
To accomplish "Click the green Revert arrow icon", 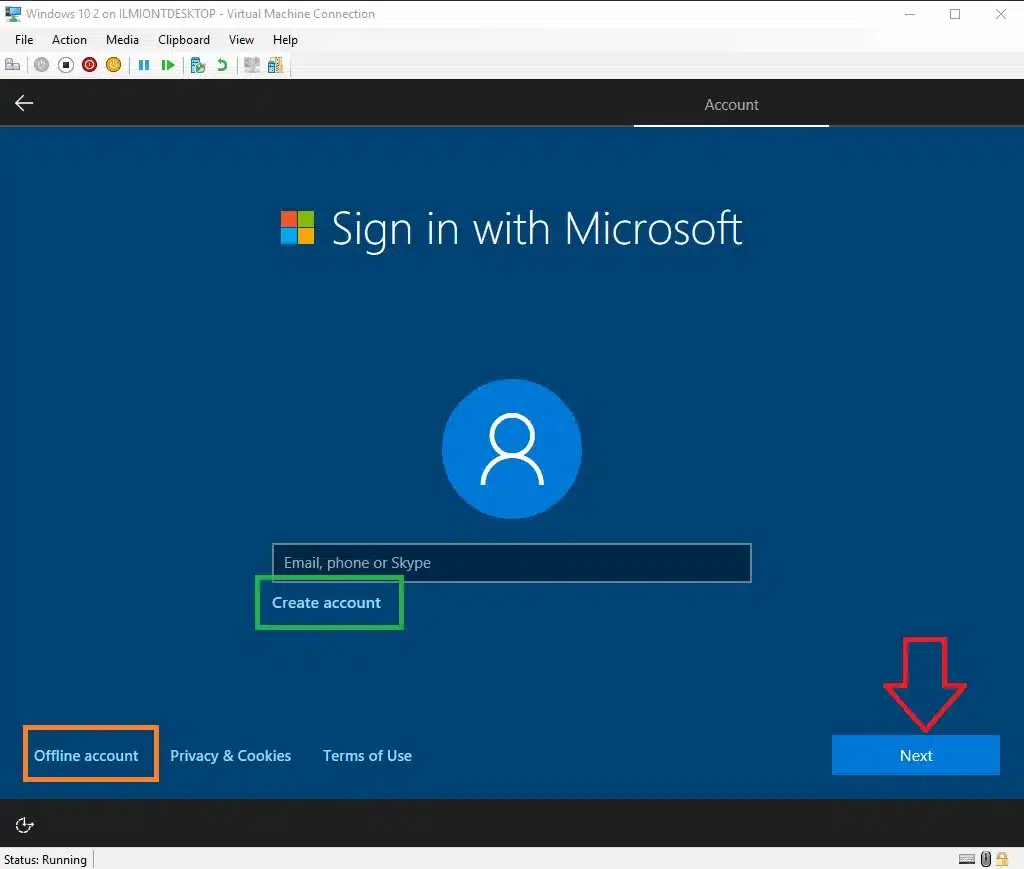I will 222,65.
